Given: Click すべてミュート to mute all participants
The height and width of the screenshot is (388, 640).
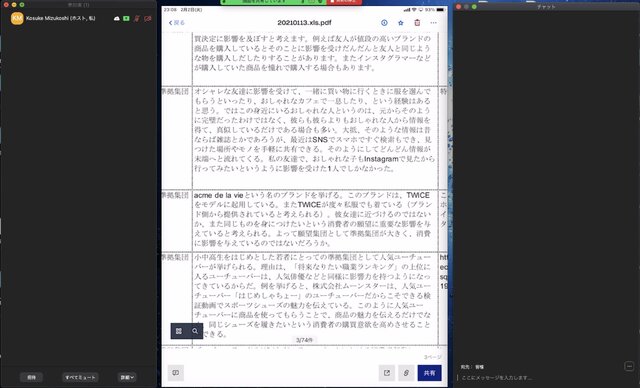Looking at the screenshot, I should pos(80,377).
